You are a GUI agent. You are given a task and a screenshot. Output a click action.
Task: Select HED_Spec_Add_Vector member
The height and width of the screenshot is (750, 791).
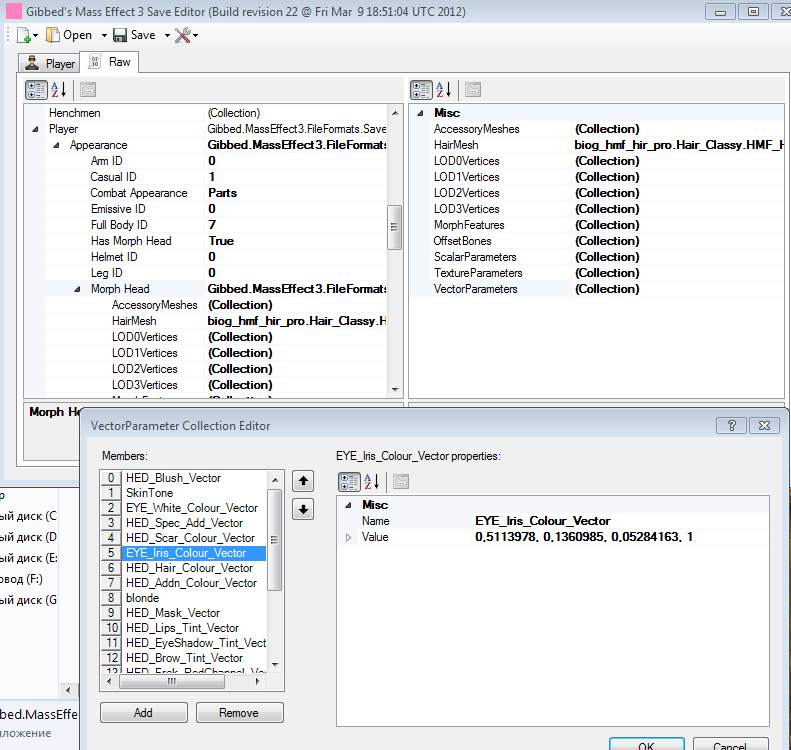184,523
